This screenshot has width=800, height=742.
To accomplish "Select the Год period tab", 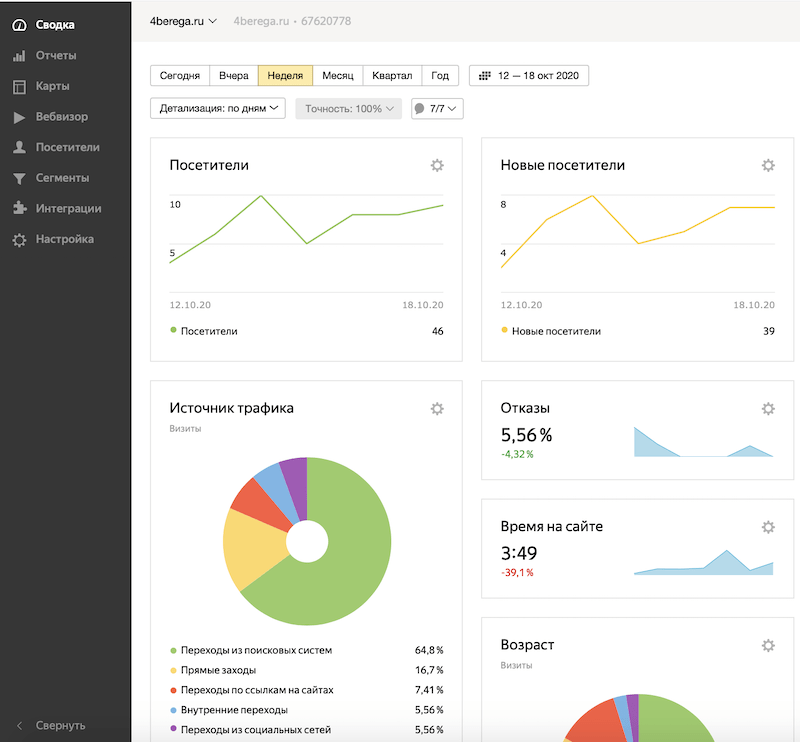I will [x=440, y=76].
